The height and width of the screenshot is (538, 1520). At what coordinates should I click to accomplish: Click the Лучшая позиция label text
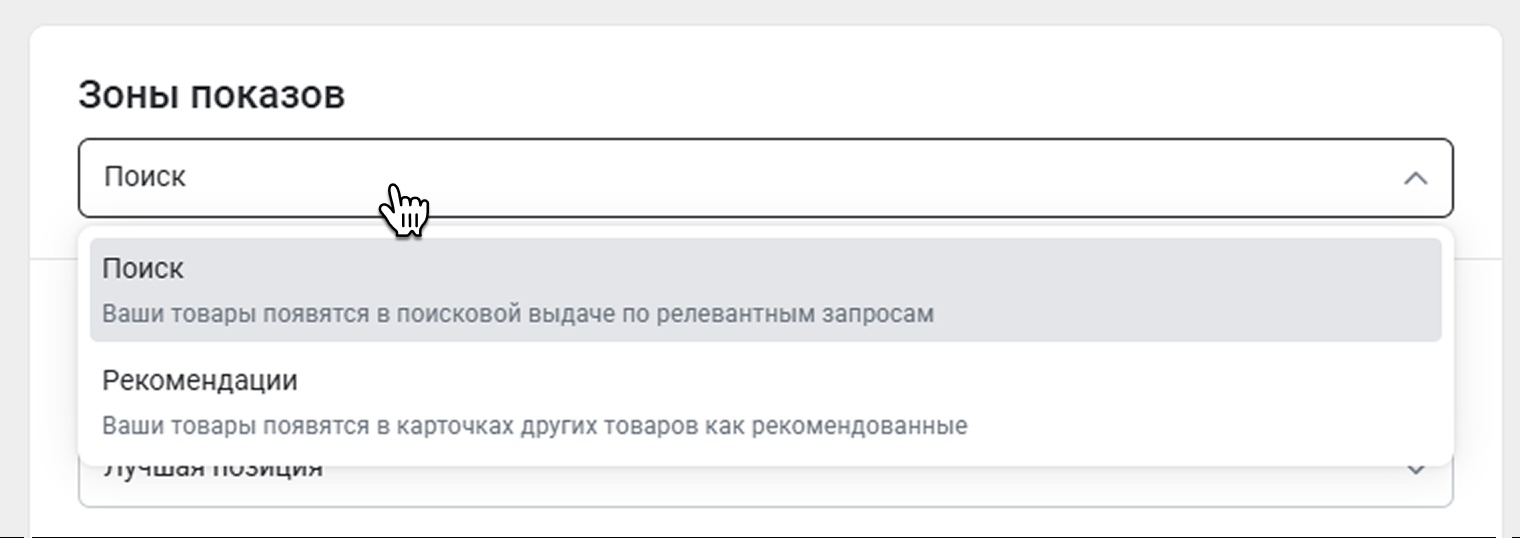pos(212,470)
